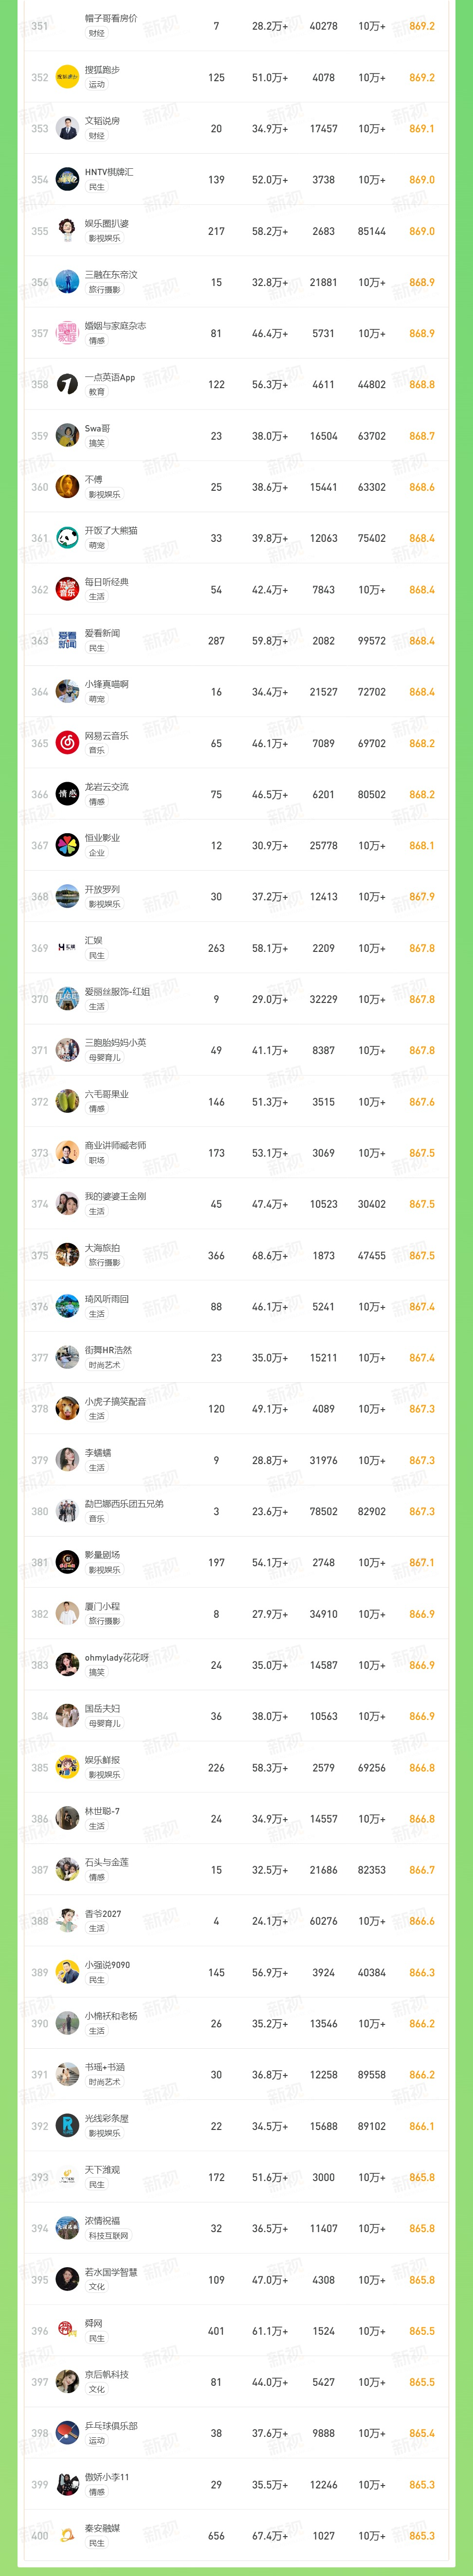Click the 搜狐跑步 yellow avatar icon
The width and height of the screenshot is (473, 2576).
(x=67, y=77)
